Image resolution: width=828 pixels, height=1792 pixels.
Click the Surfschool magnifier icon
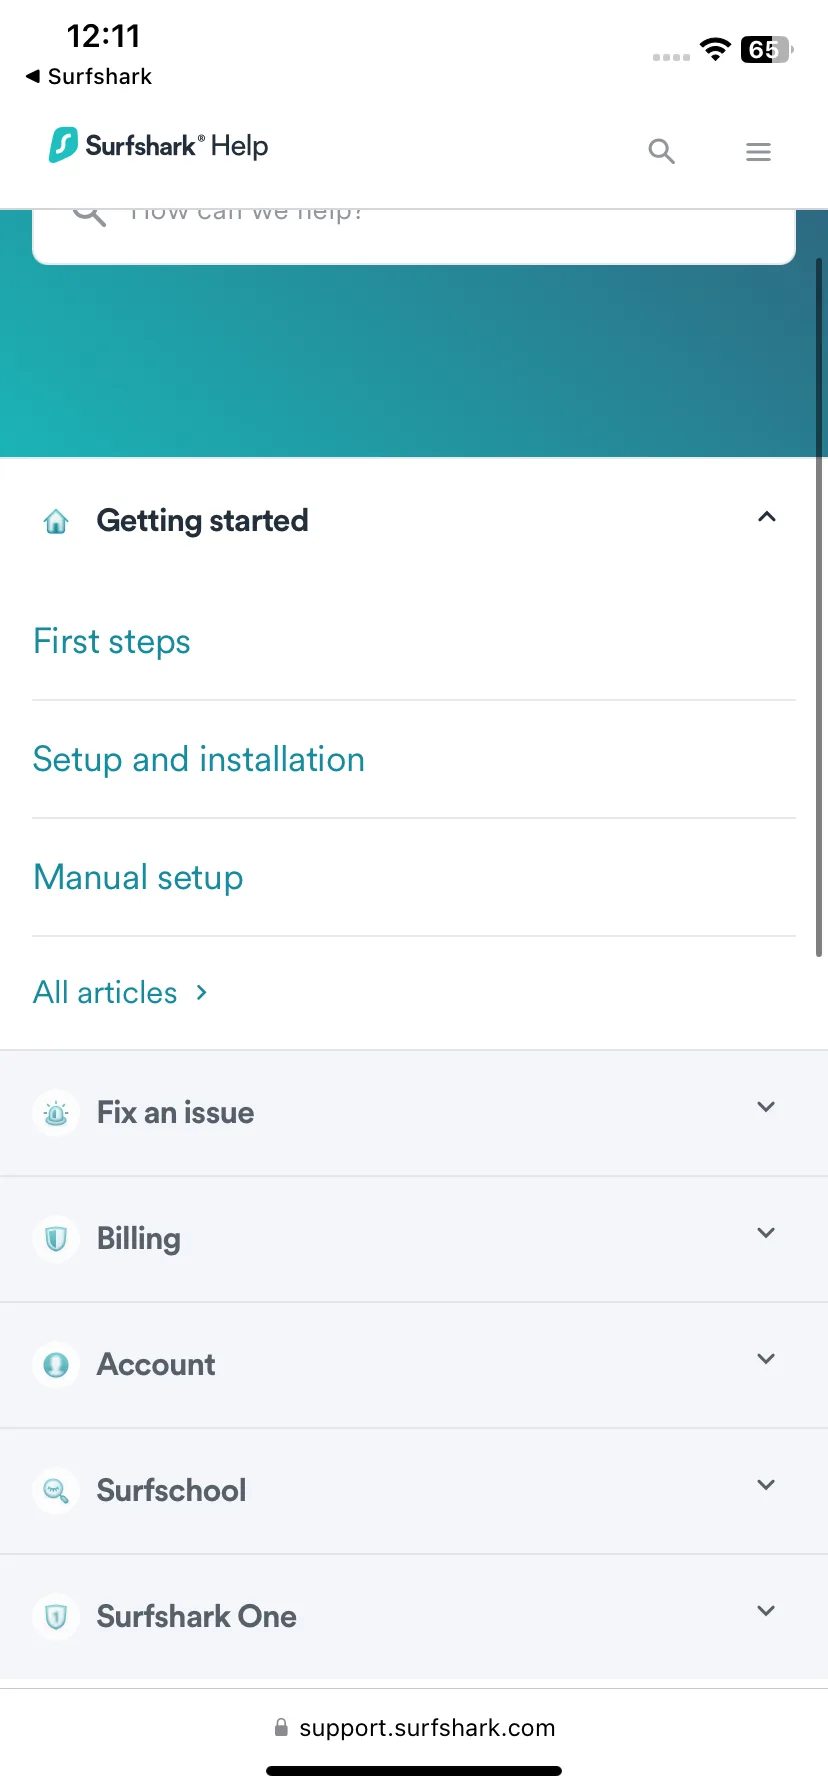[x=56, y=1491]
